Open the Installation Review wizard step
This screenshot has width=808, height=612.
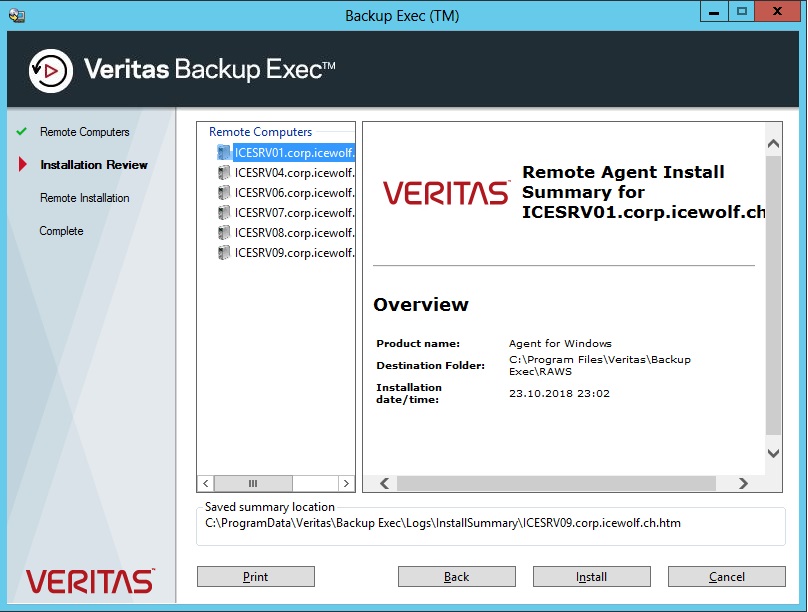(x=94, y=165)
